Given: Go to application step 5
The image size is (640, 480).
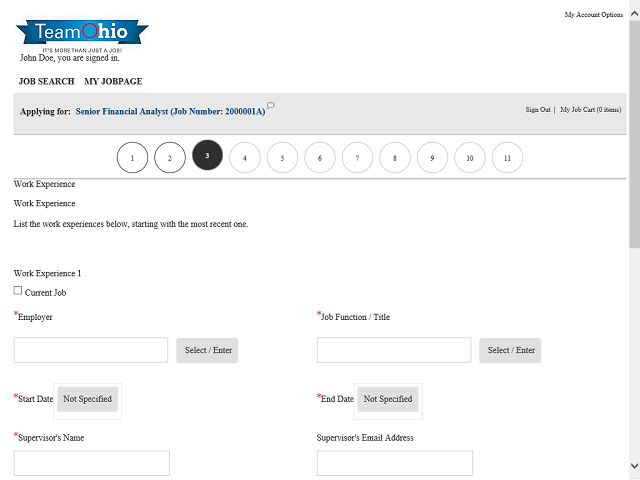Looking at the screenshot, I should 282,158.
